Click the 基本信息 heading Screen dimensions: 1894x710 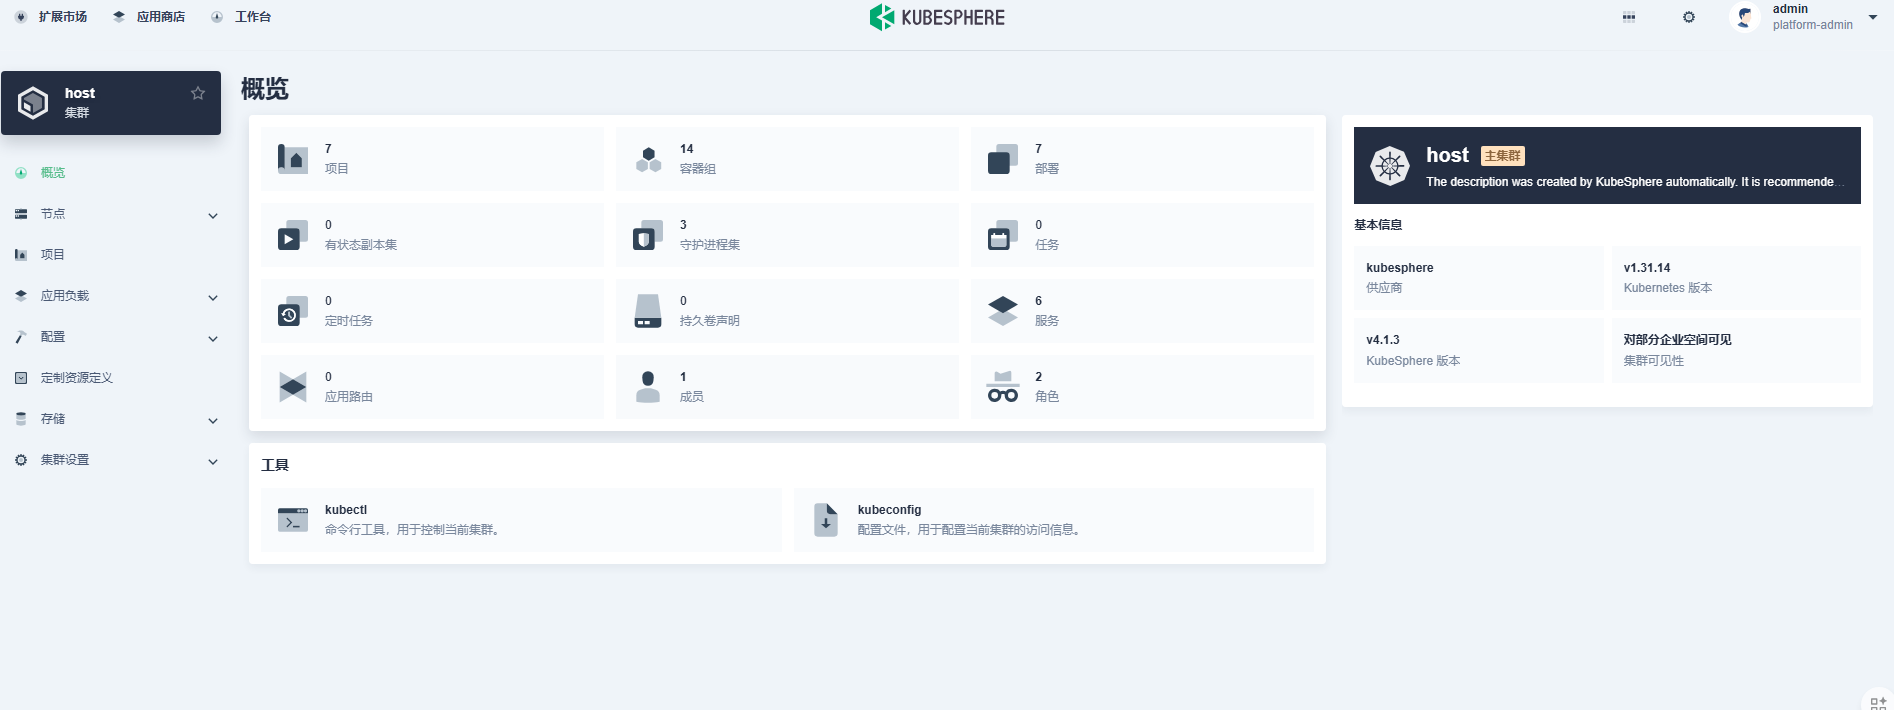pyautogui.click(x=1378, y=225)
